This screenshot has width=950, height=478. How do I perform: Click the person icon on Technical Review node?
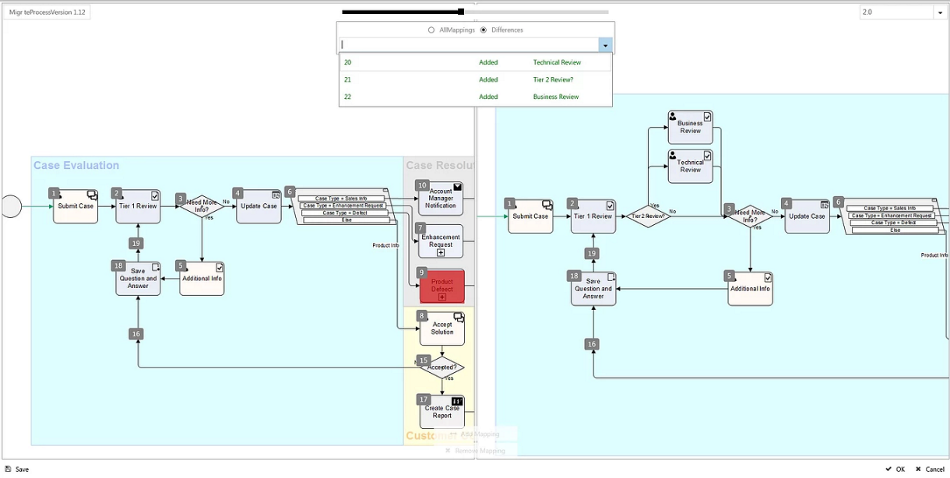click(x=673, y=156)
